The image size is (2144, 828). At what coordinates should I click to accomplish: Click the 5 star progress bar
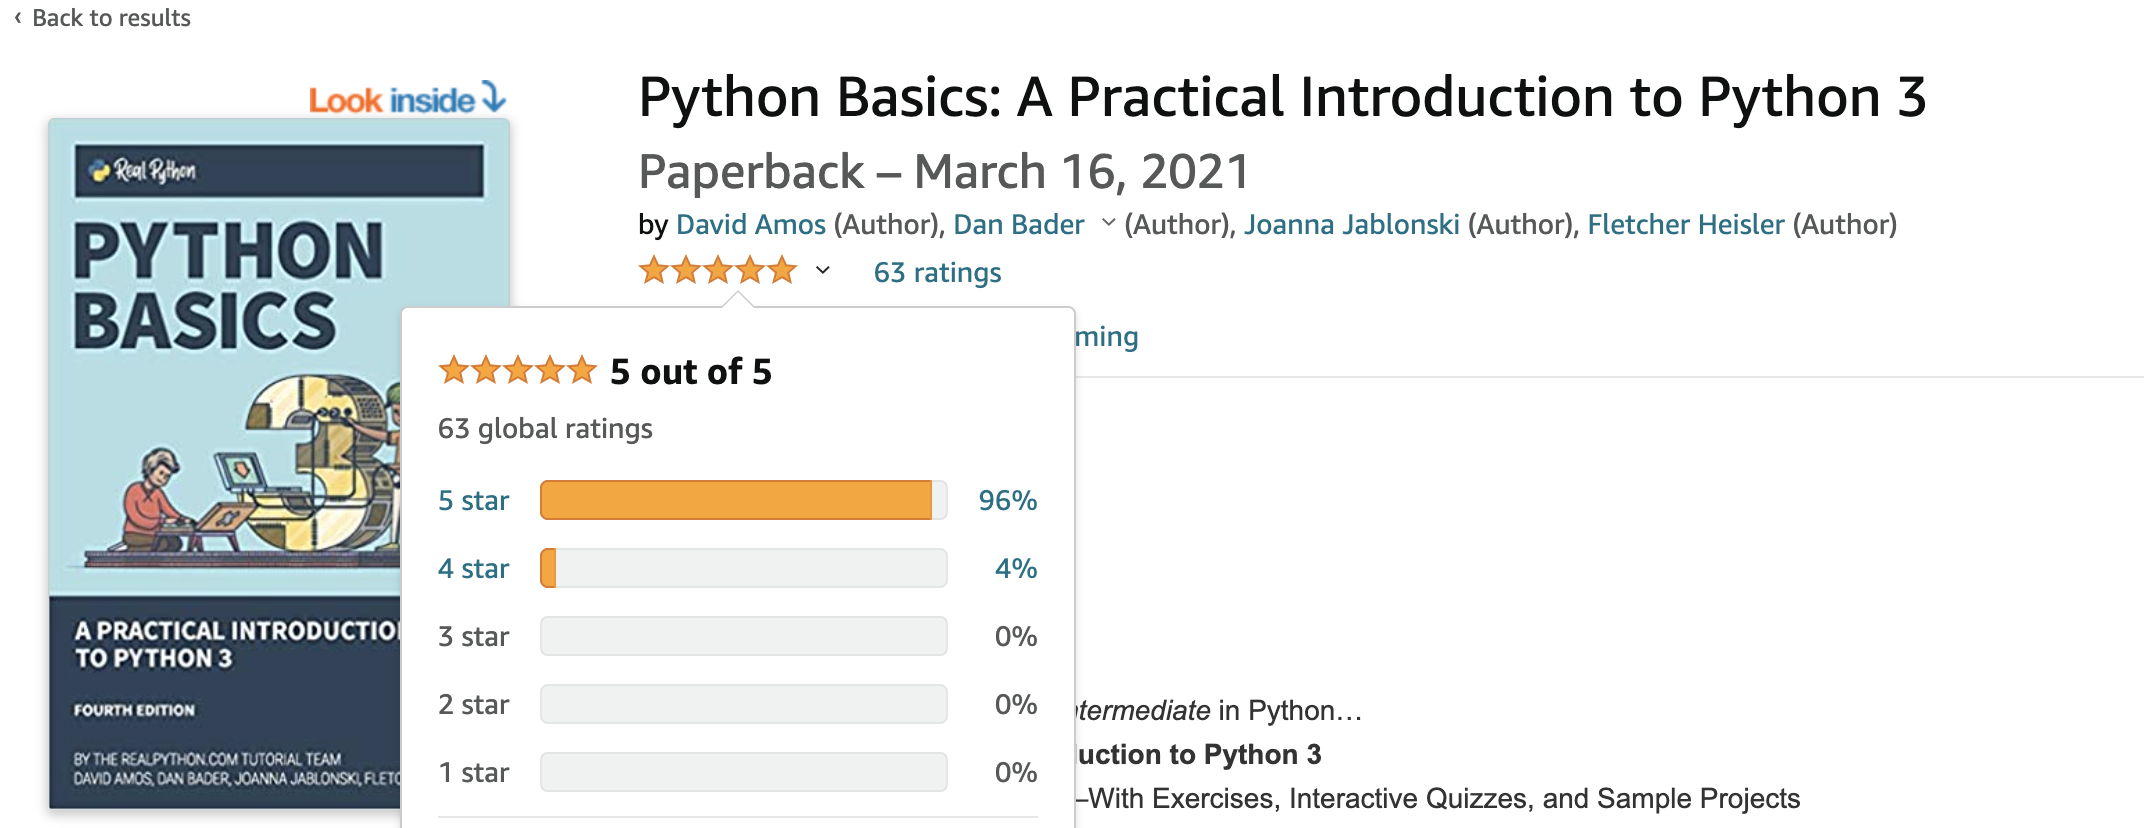[x=742, y=500]
